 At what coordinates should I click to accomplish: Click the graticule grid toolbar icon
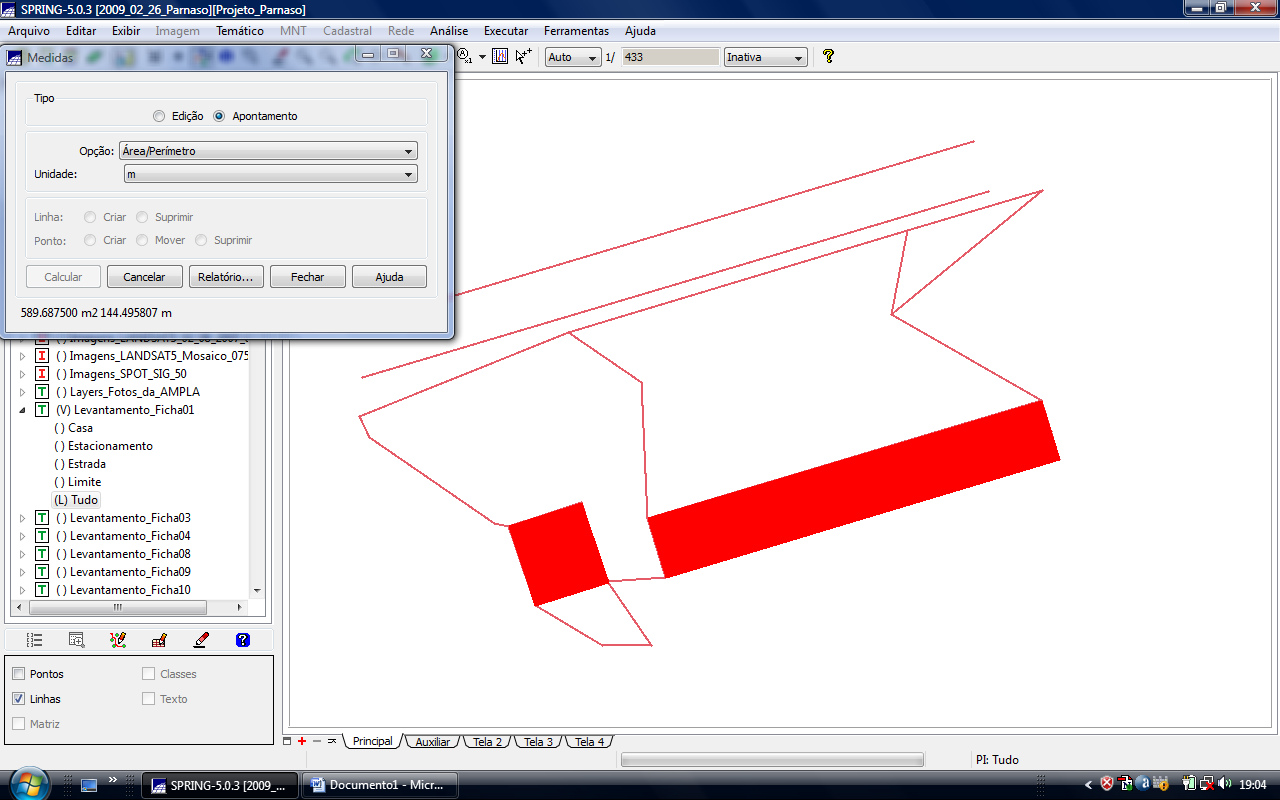tap(500, 57)
